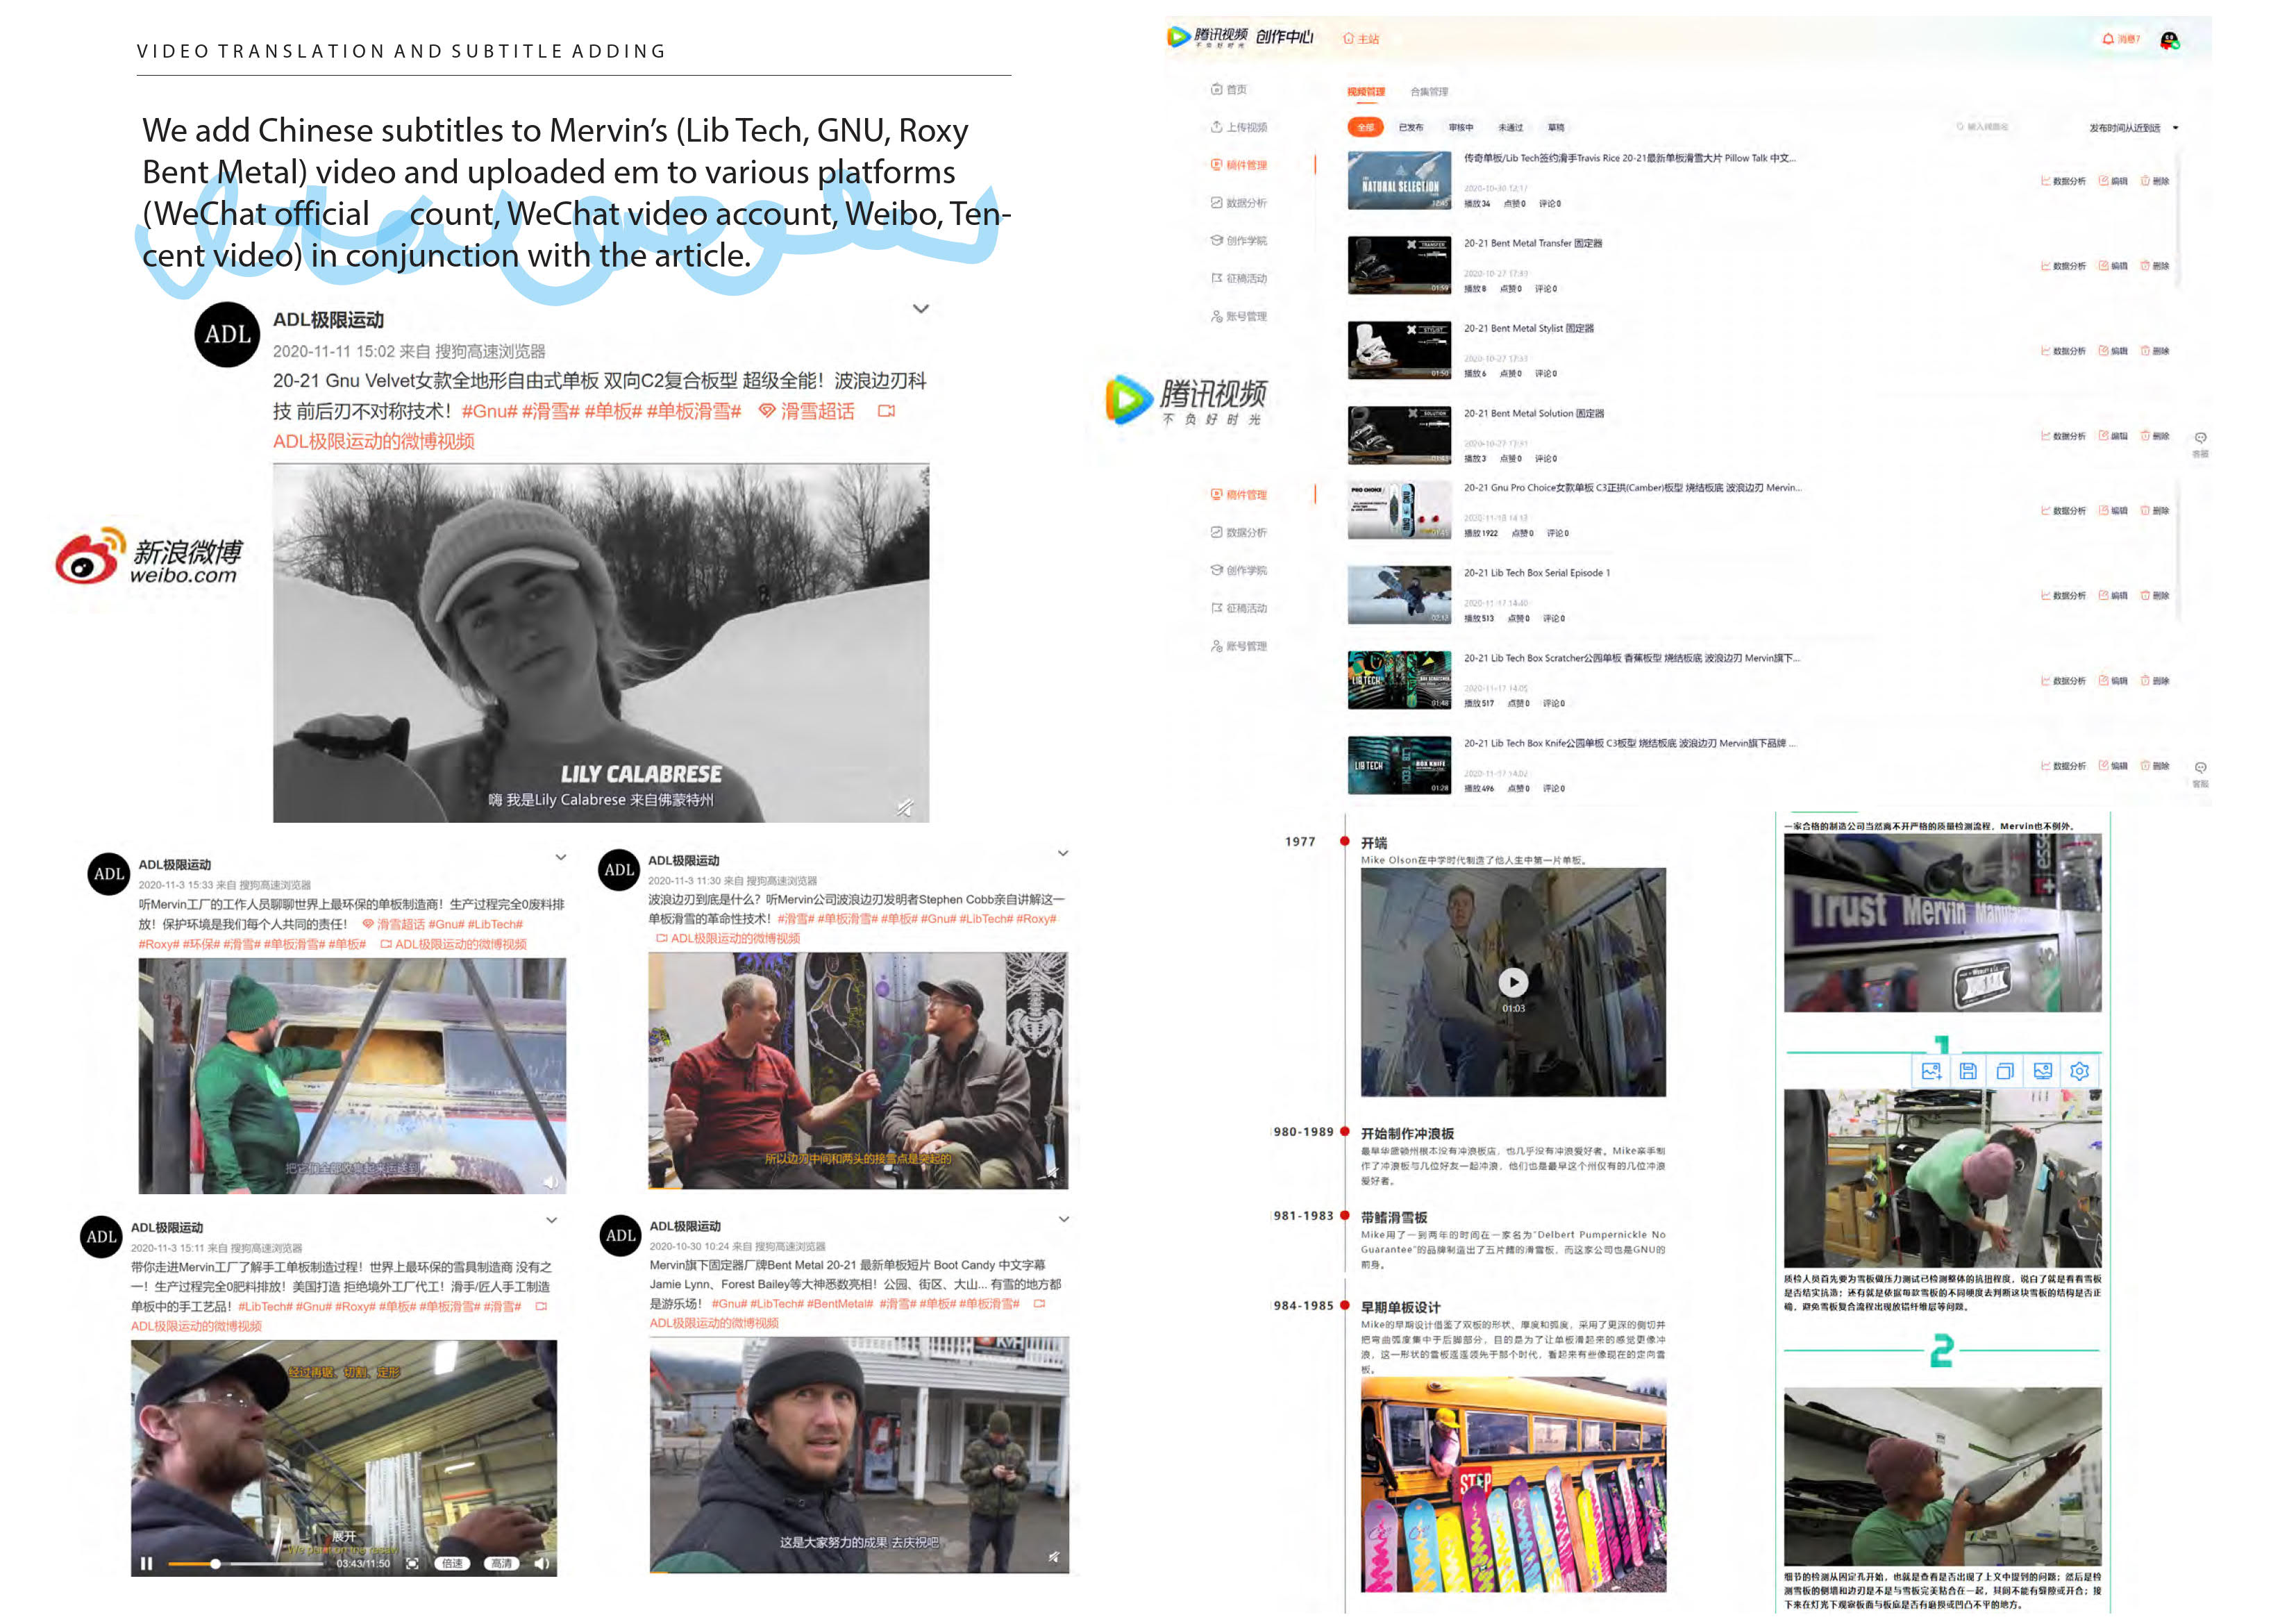Click #环保# hashtag in the factory post
Image resolution: width=2296 pixels, height=1624 pixels.
(201, 944)
